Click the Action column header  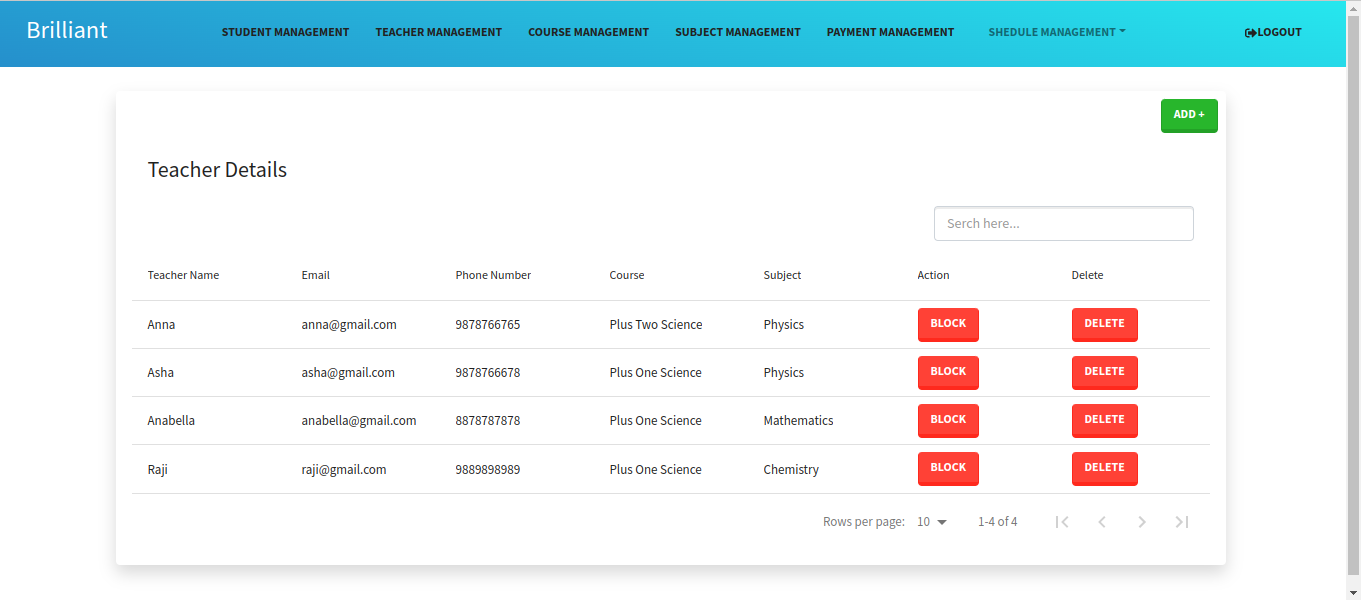coord(933,275)
